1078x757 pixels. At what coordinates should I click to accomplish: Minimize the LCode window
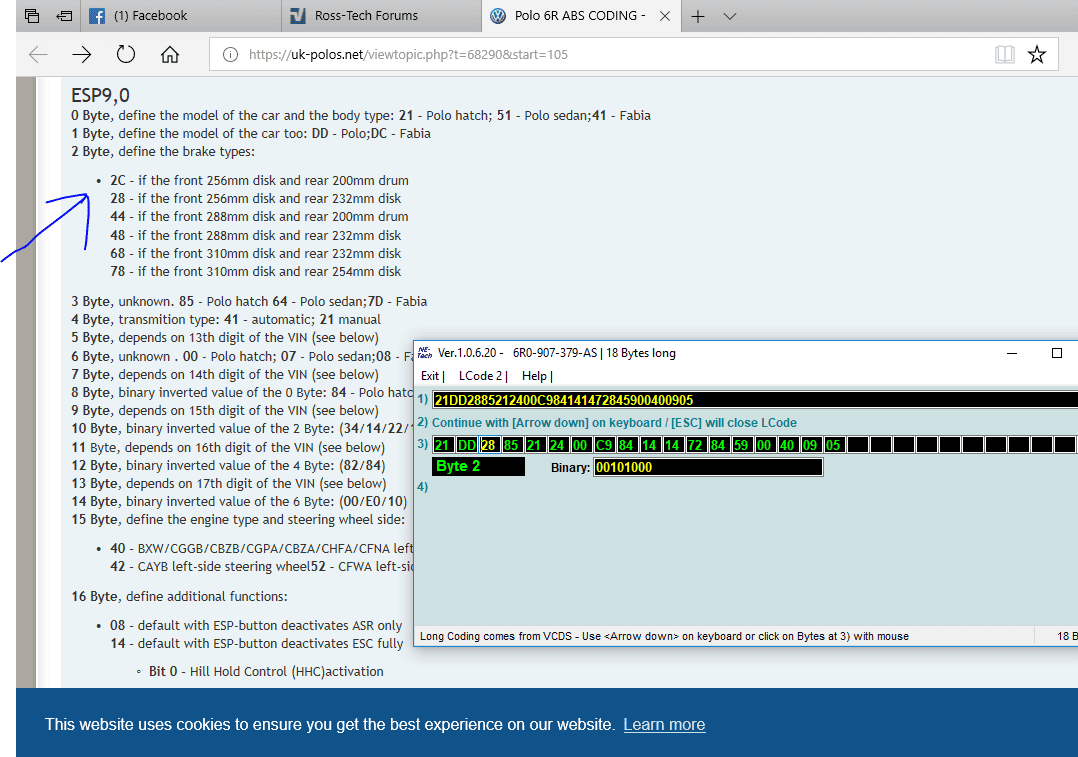pyautogui.click(x=1012, y=353)
